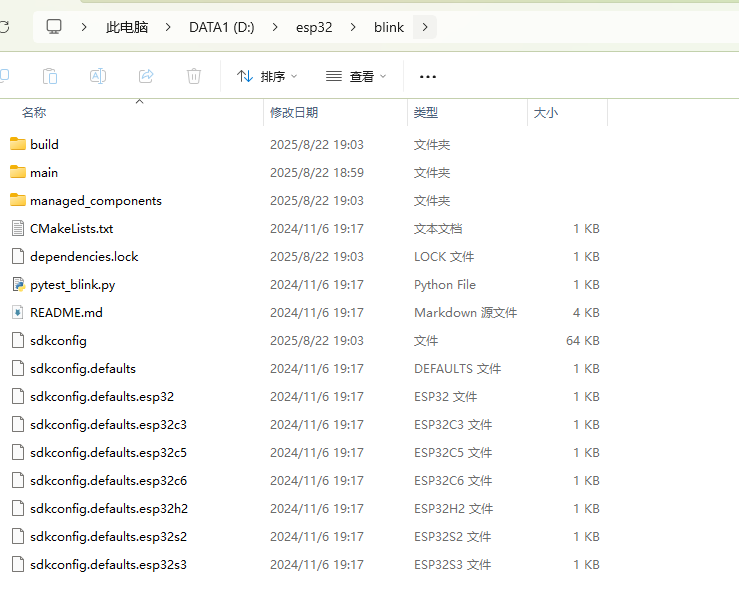Click blink in the address bar path
This screenshot has height=613, width=739.
(389, 27)
